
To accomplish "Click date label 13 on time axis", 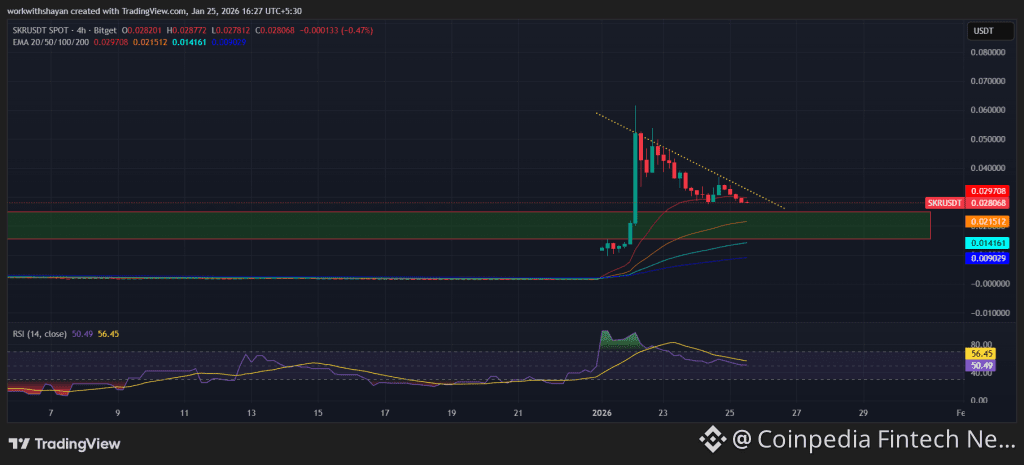I will 251,413.
